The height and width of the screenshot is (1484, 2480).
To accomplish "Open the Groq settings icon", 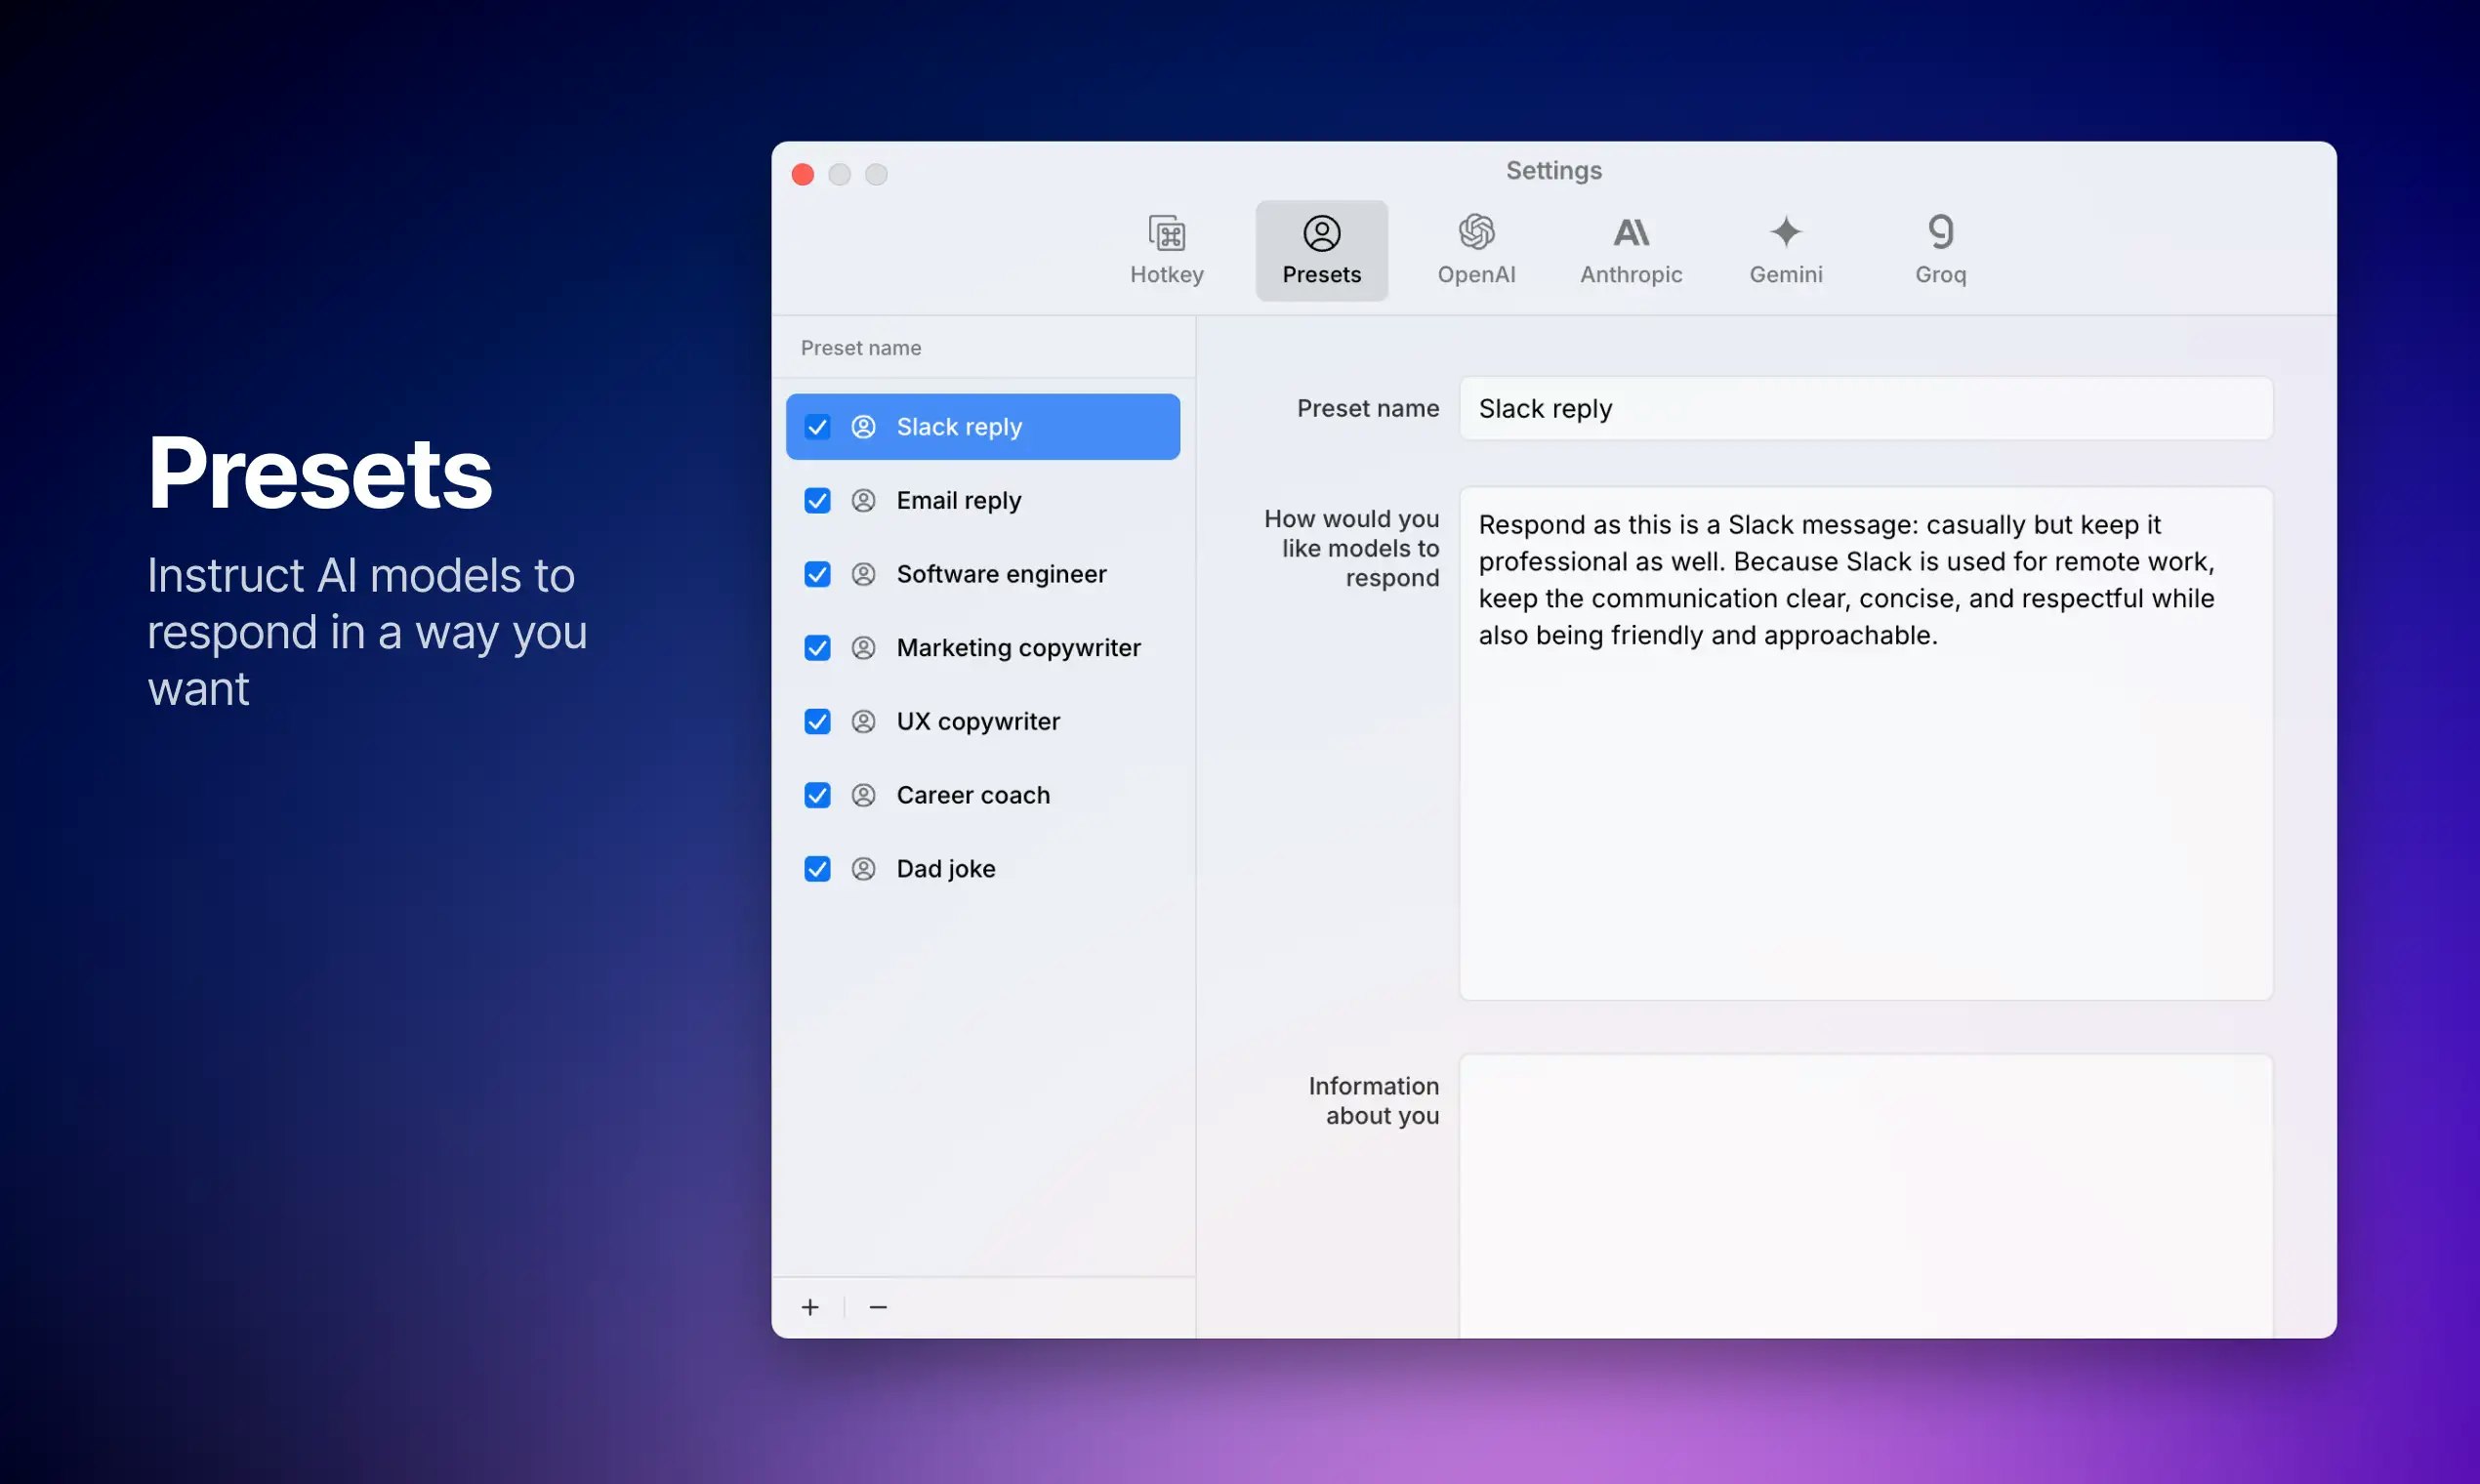I will coord(1940,232).
